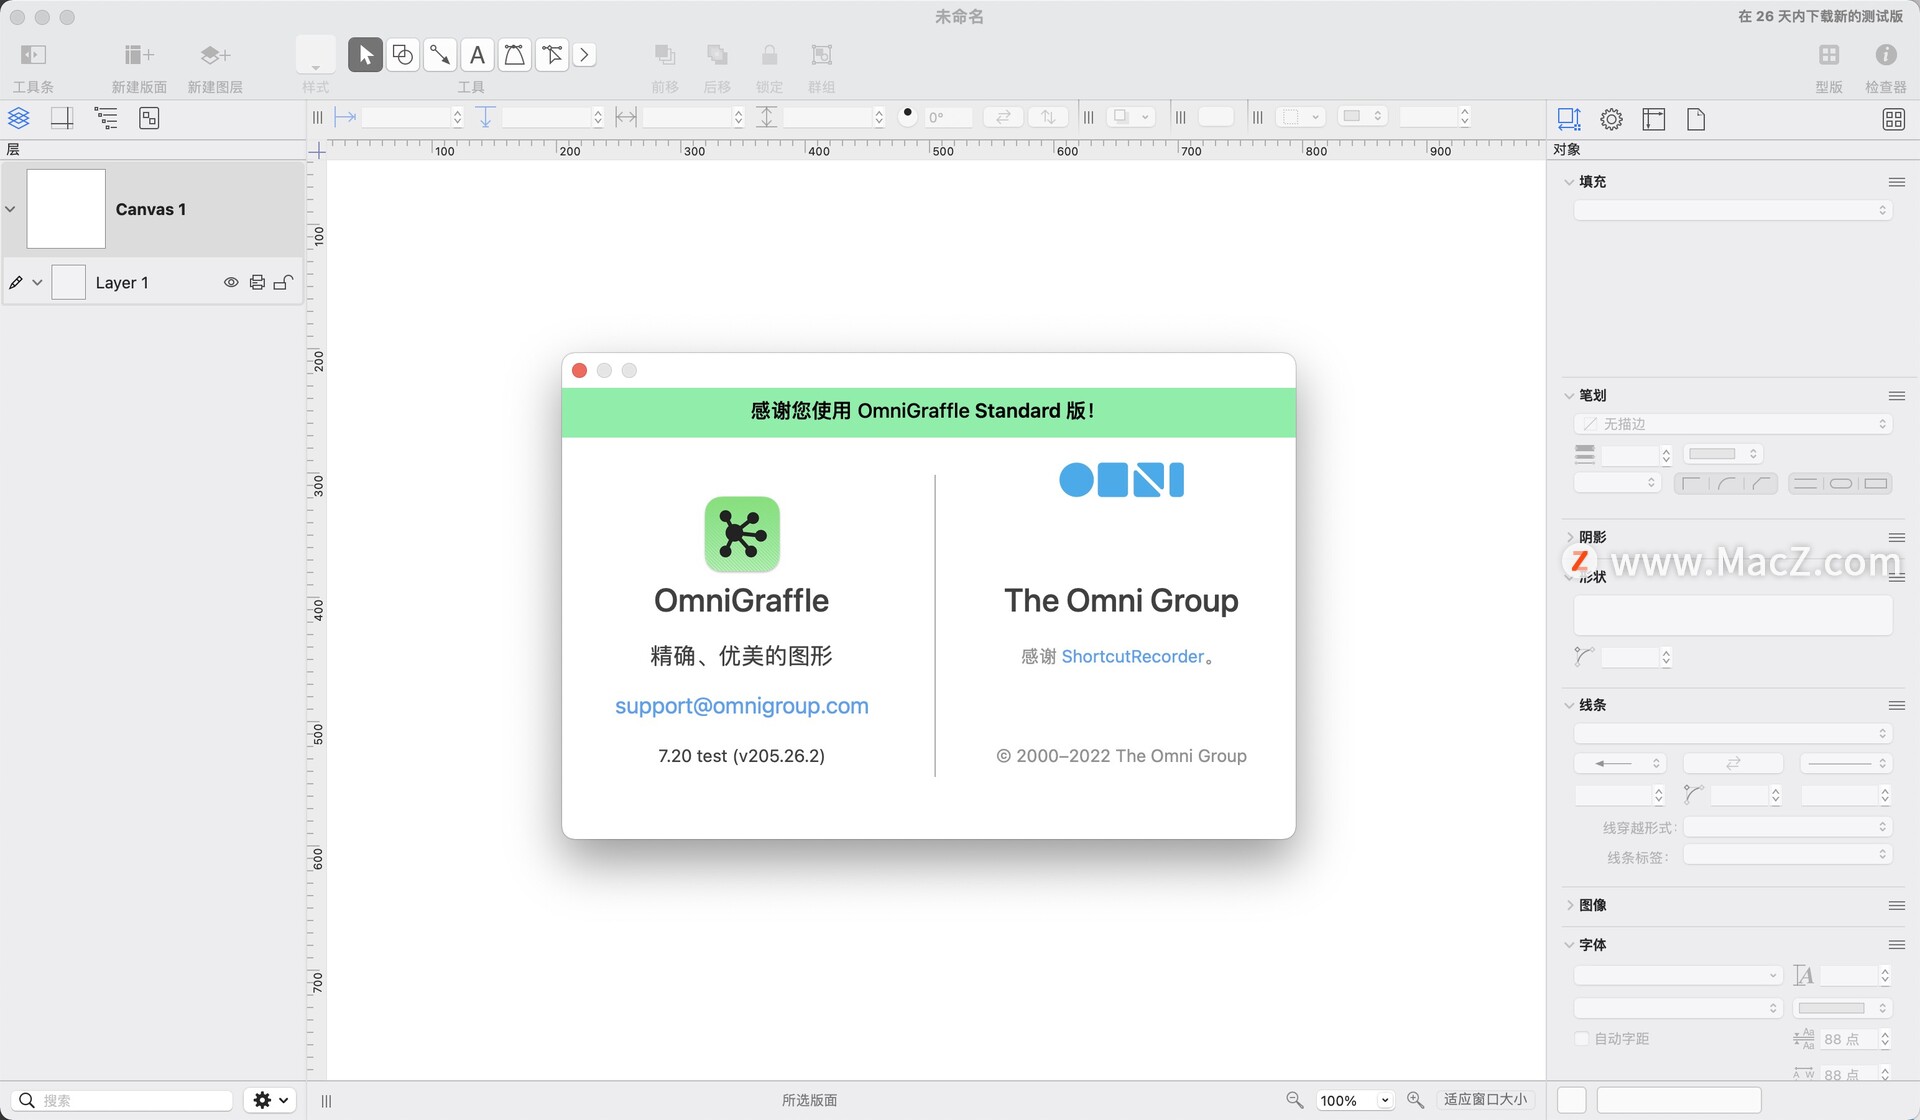Viewport: 1920px width, 1120px height.
Task: Click the Fit in Window button
Action: [x=1485, y=1100]
